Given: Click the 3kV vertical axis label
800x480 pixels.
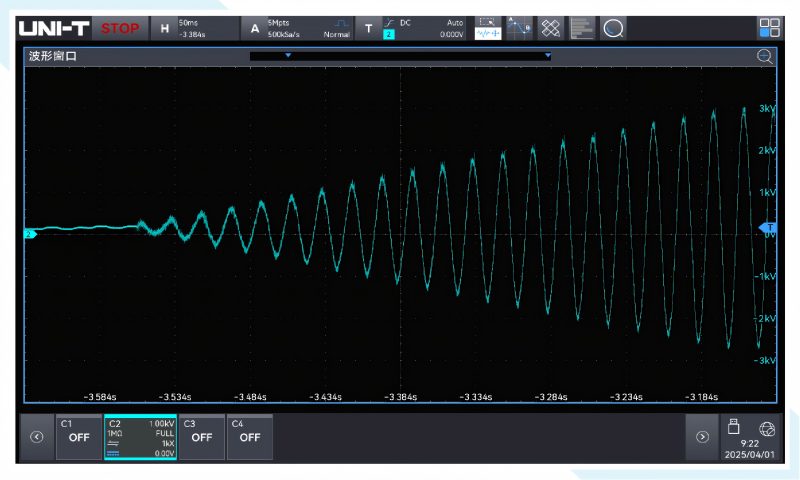Looking at the screenshot, I should coord(767,108).
